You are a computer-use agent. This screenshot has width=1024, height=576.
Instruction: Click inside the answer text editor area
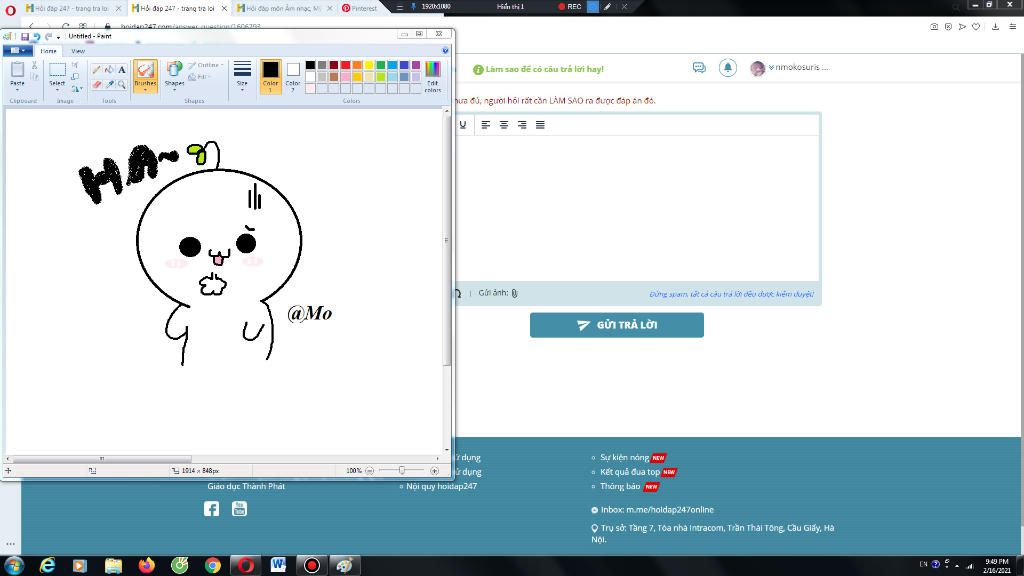click(637, 208)
